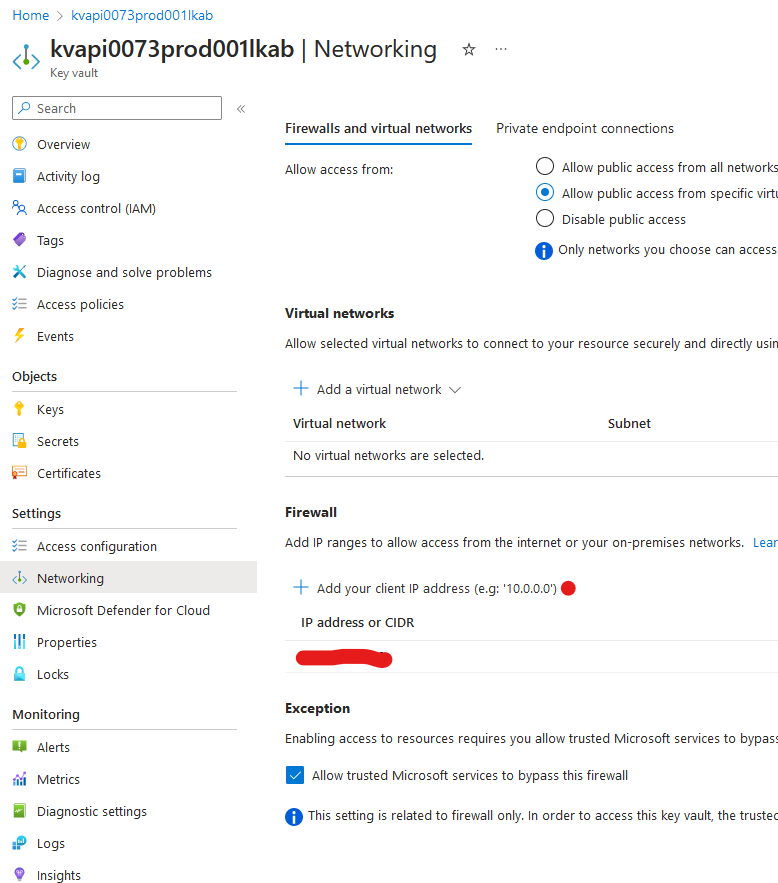Switch to Firewalls and virtual networks tab
Screen dimensions: 778x883
point(378,128)
